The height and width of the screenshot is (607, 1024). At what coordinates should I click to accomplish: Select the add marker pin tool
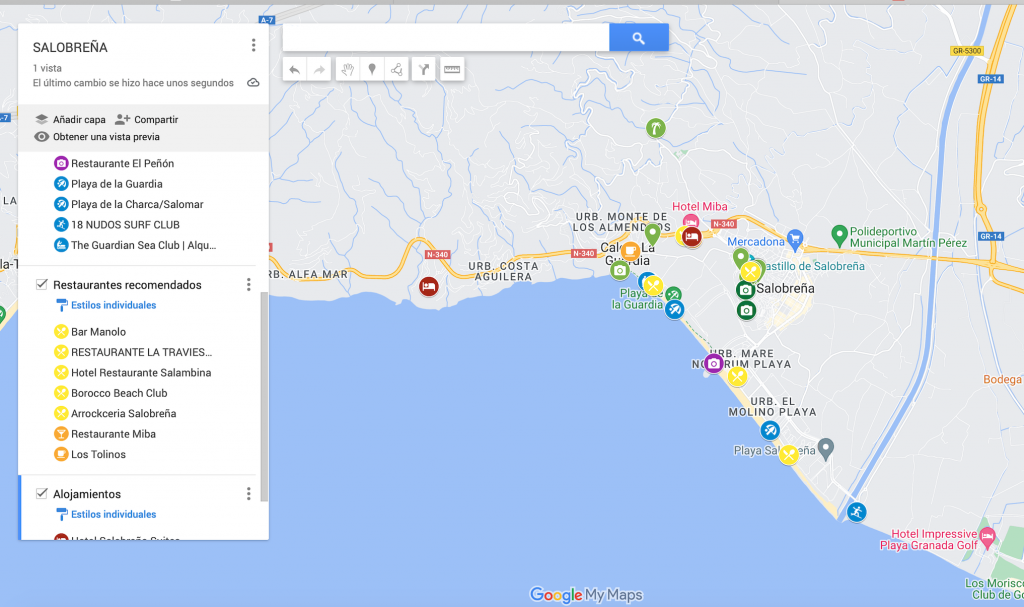(372, 69)
